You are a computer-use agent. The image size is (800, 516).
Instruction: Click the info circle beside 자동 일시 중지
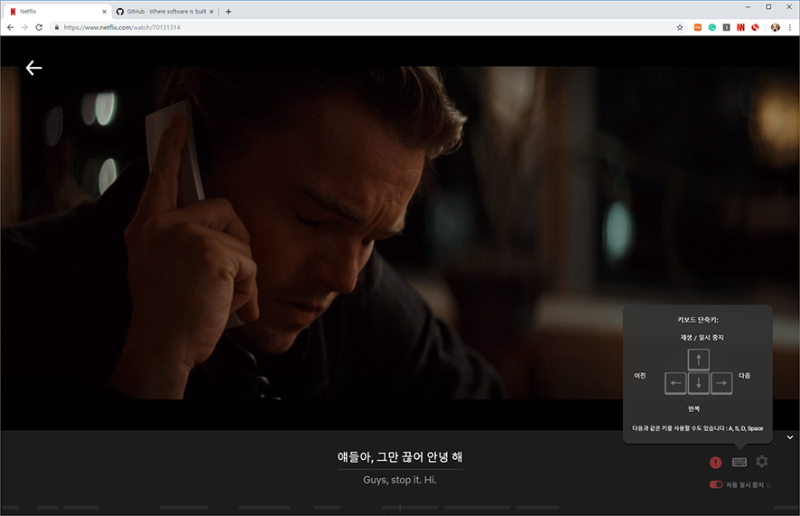coord(768,485)
